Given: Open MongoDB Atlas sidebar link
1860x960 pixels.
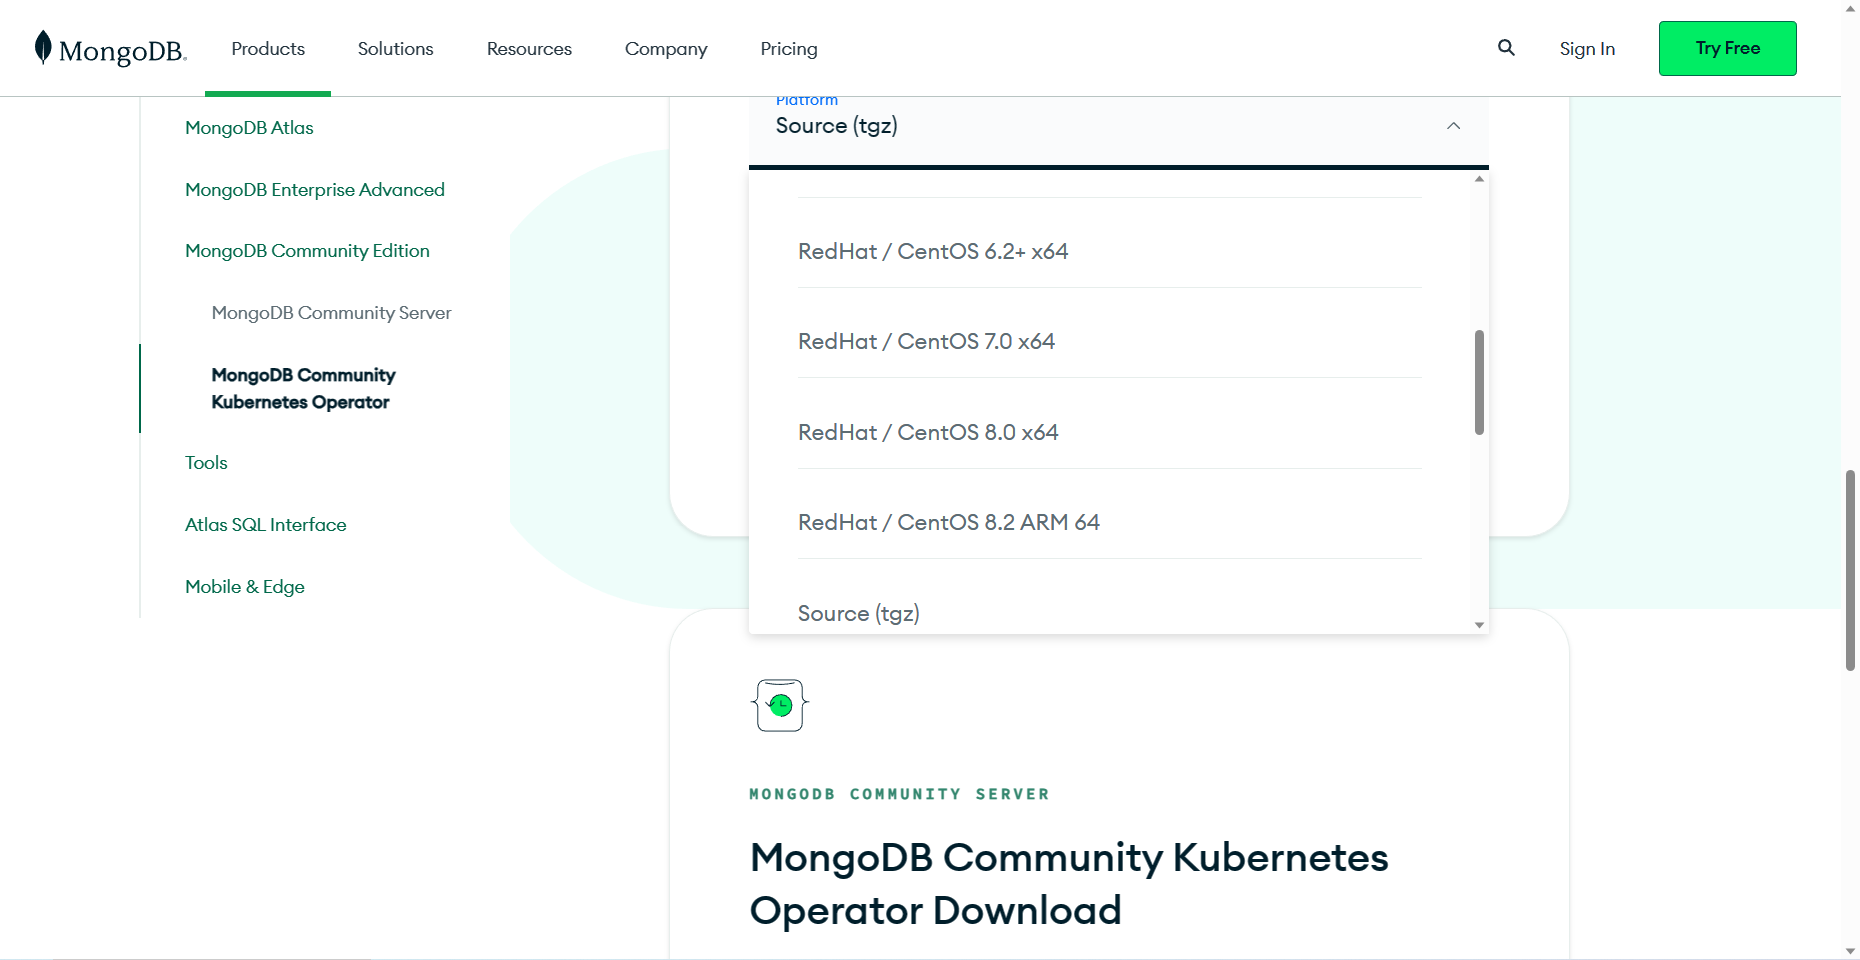Looking at the screenshot, I should [x=249, y=128].
